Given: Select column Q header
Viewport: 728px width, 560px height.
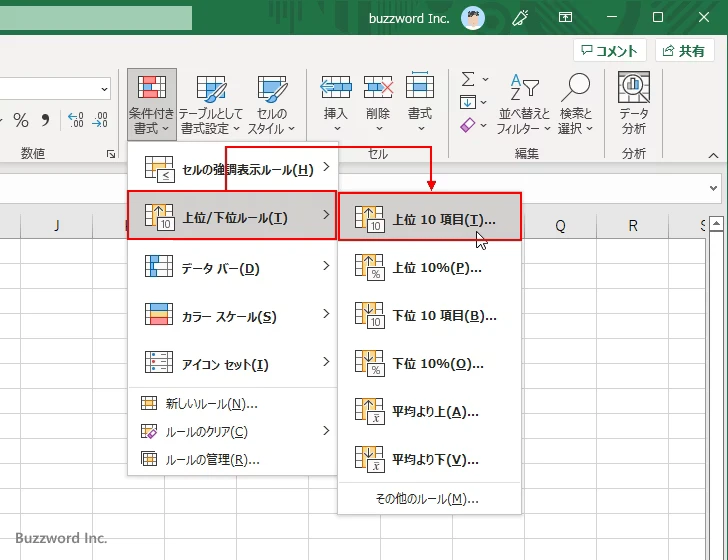Looking at the screenshot, I should tap(560, 226).
